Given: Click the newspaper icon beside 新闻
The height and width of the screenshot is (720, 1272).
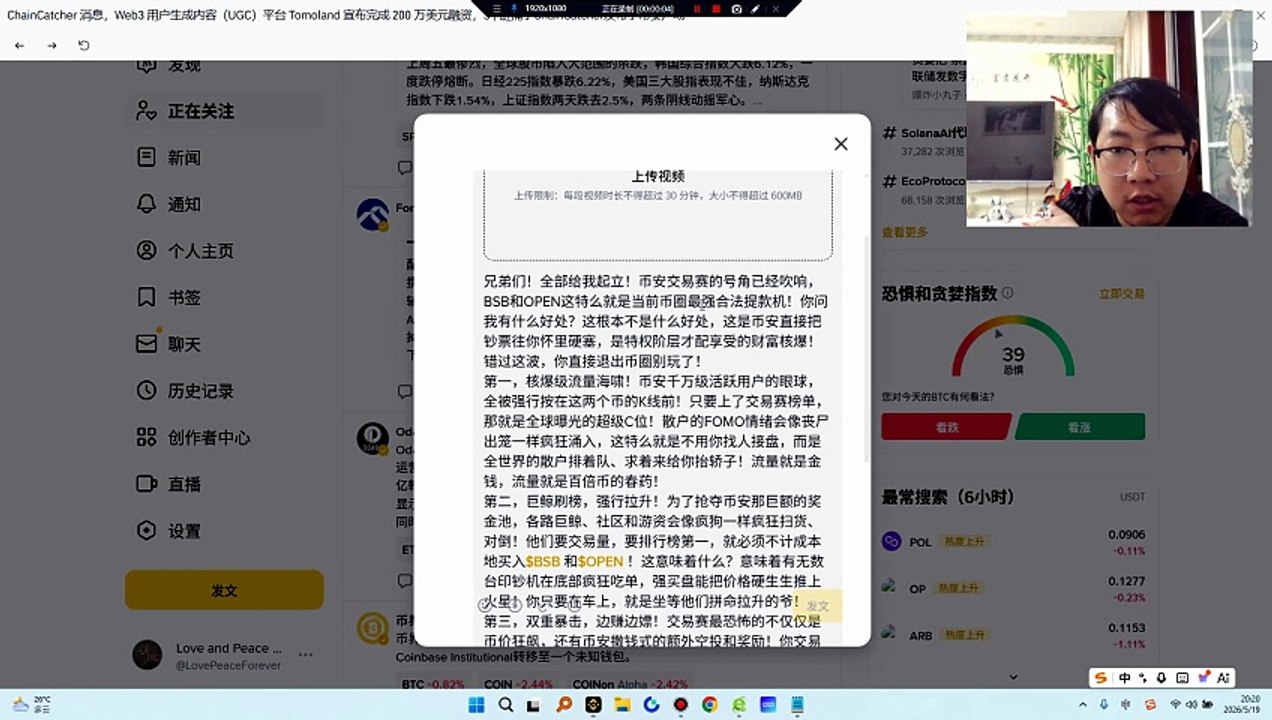Looking at the screenshot, I should click(146, 158).
